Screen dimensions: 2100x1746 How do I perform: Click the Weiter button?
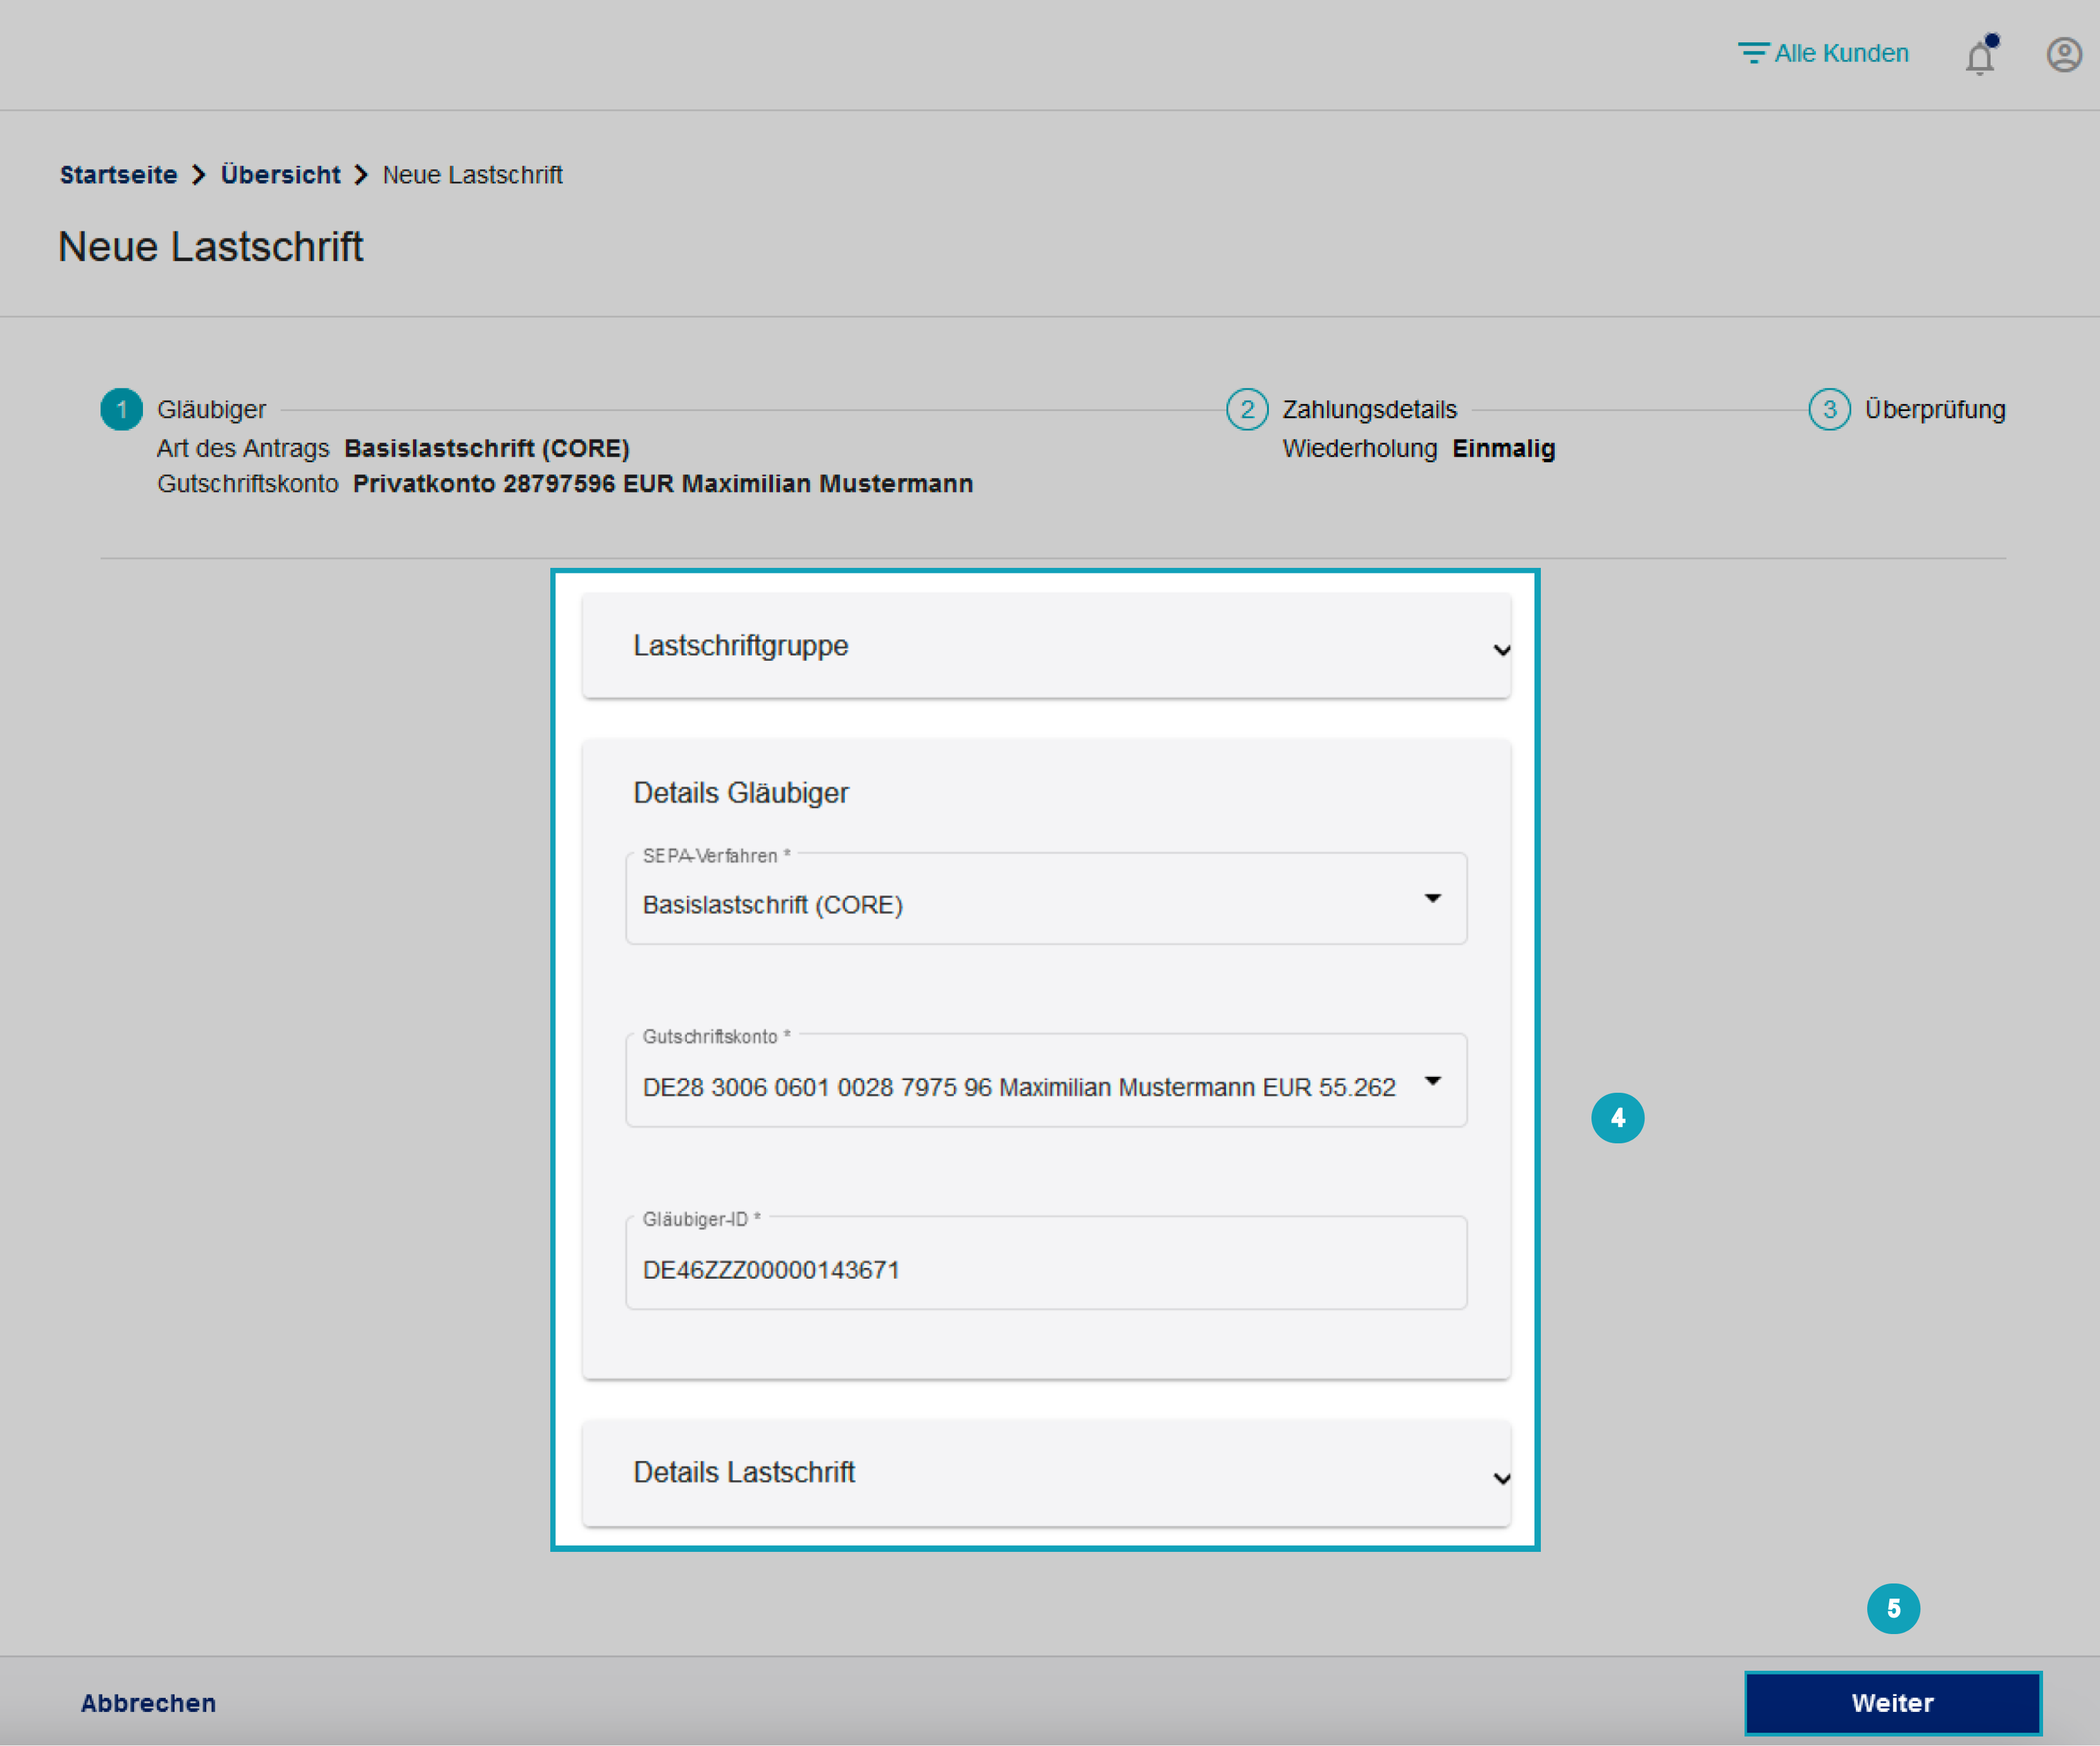1893,1703
